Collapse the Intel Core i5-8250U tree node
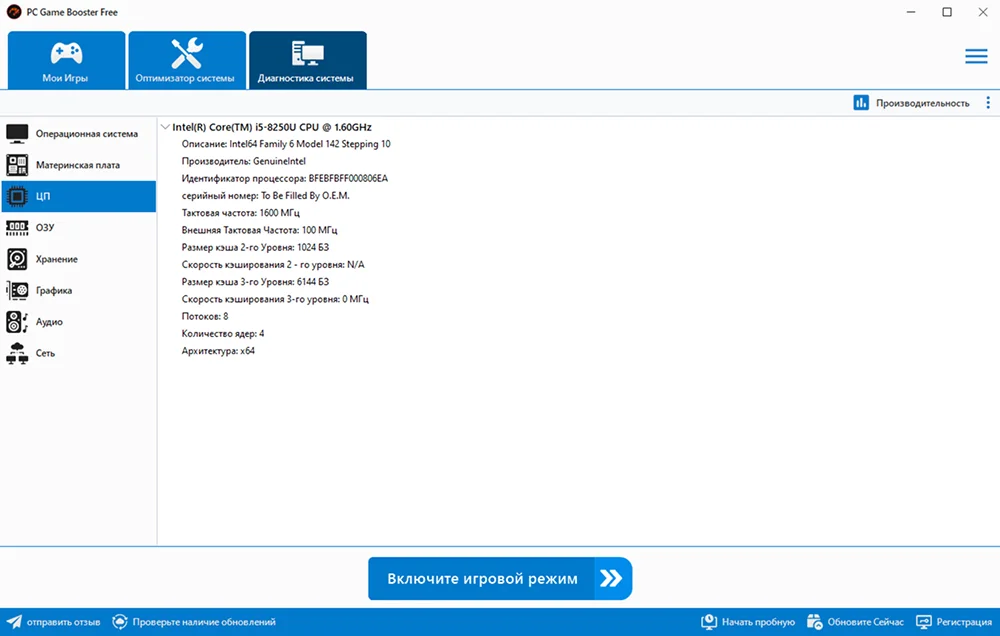The height and width of the screenshot is (636, 1000). [x=165, y=128]
